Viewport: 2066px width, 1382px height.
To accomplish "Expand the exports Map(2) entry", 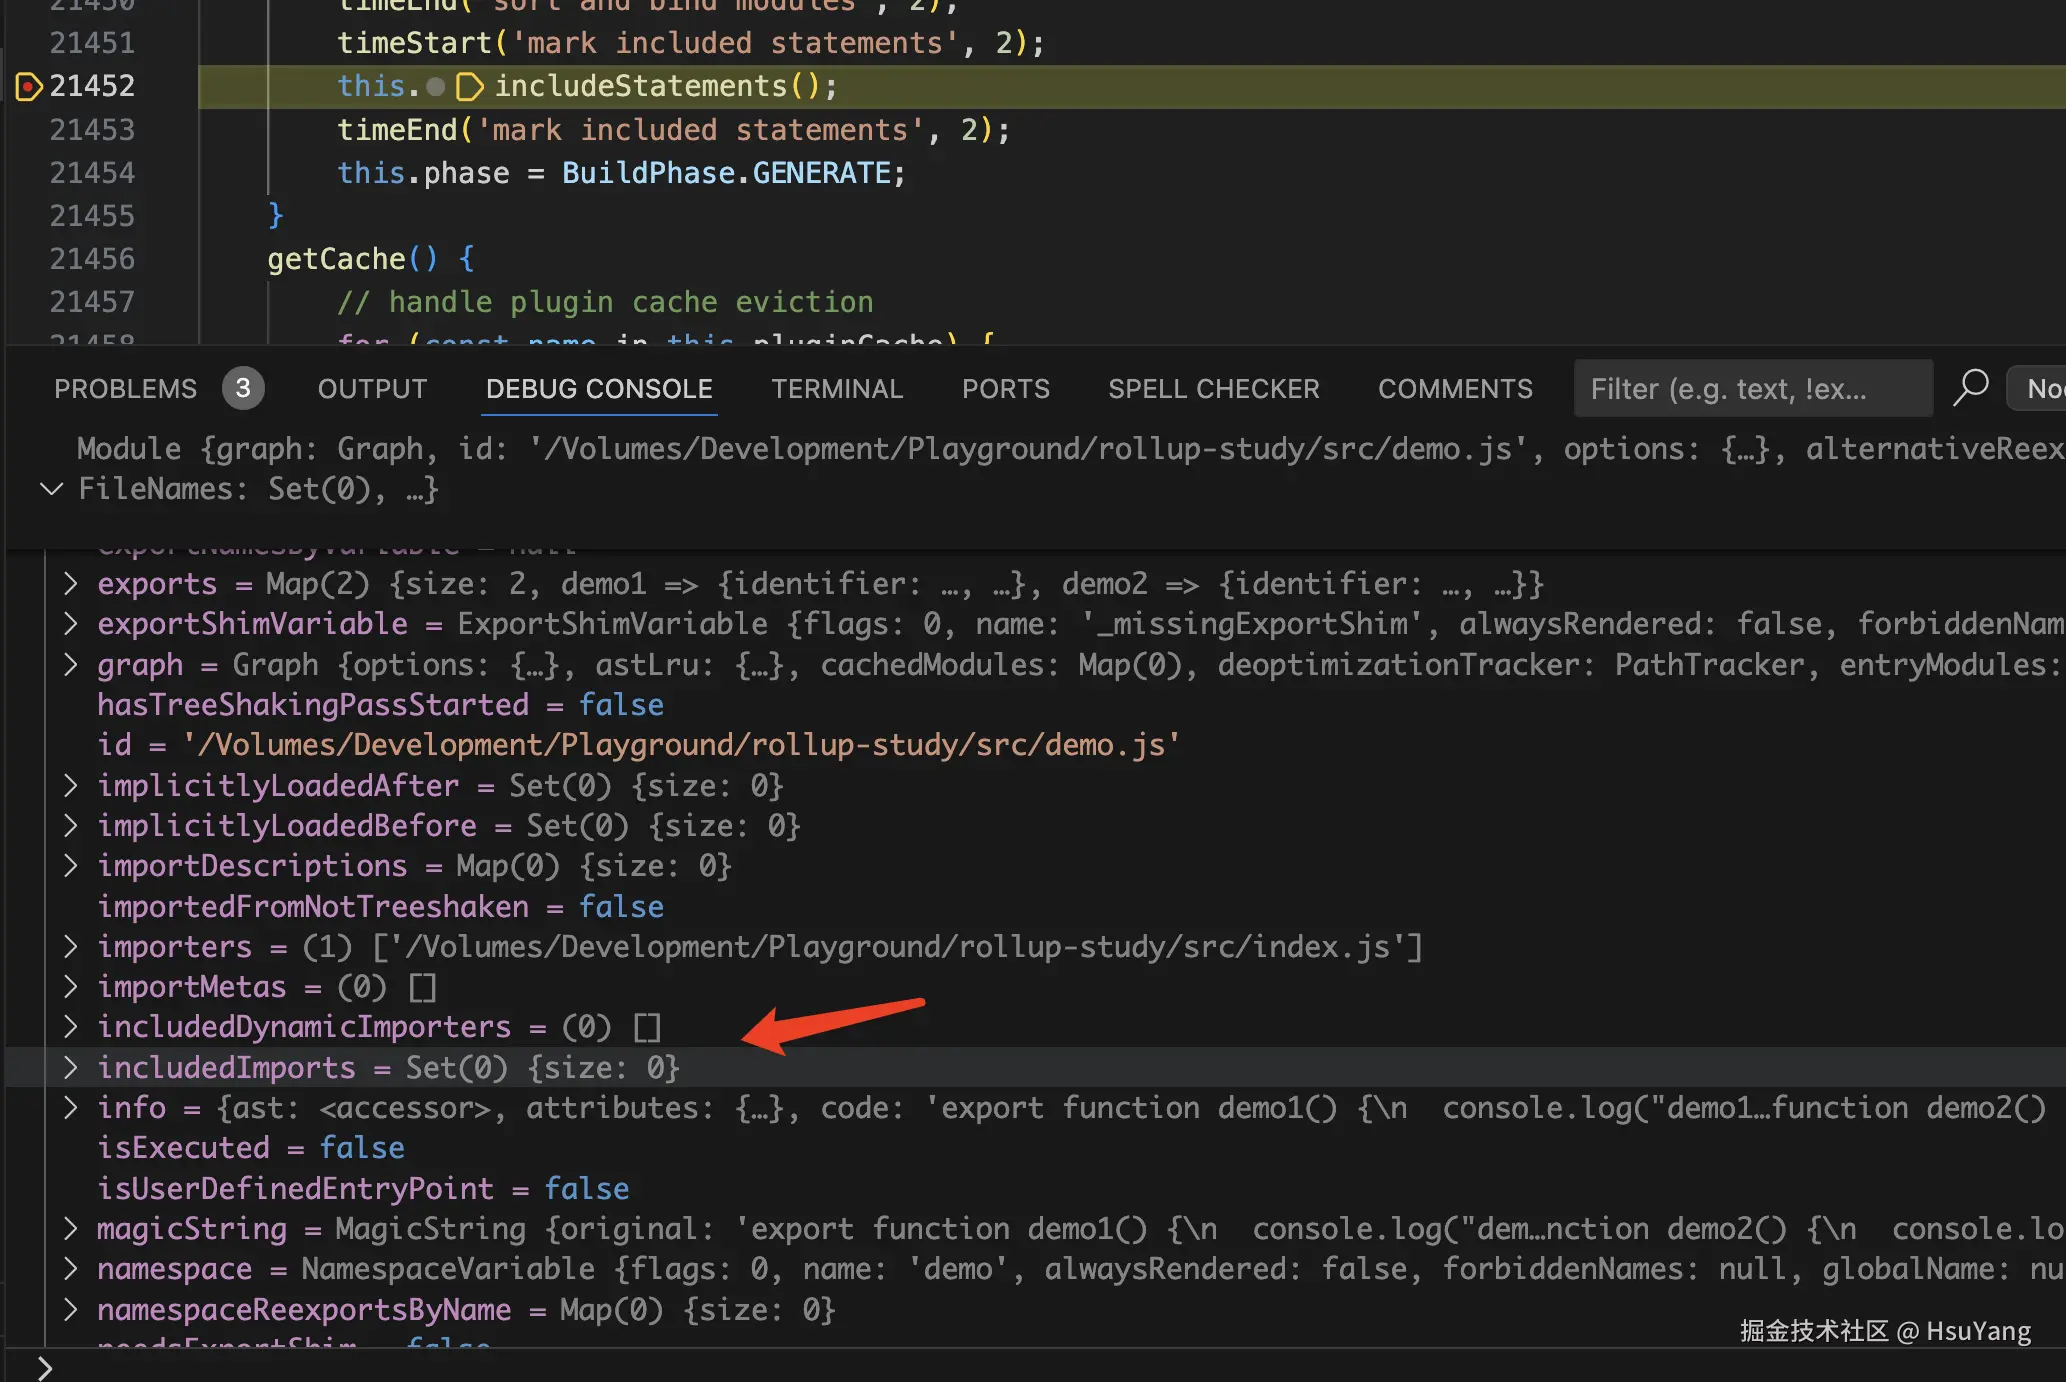I will [x=70, y=584].
